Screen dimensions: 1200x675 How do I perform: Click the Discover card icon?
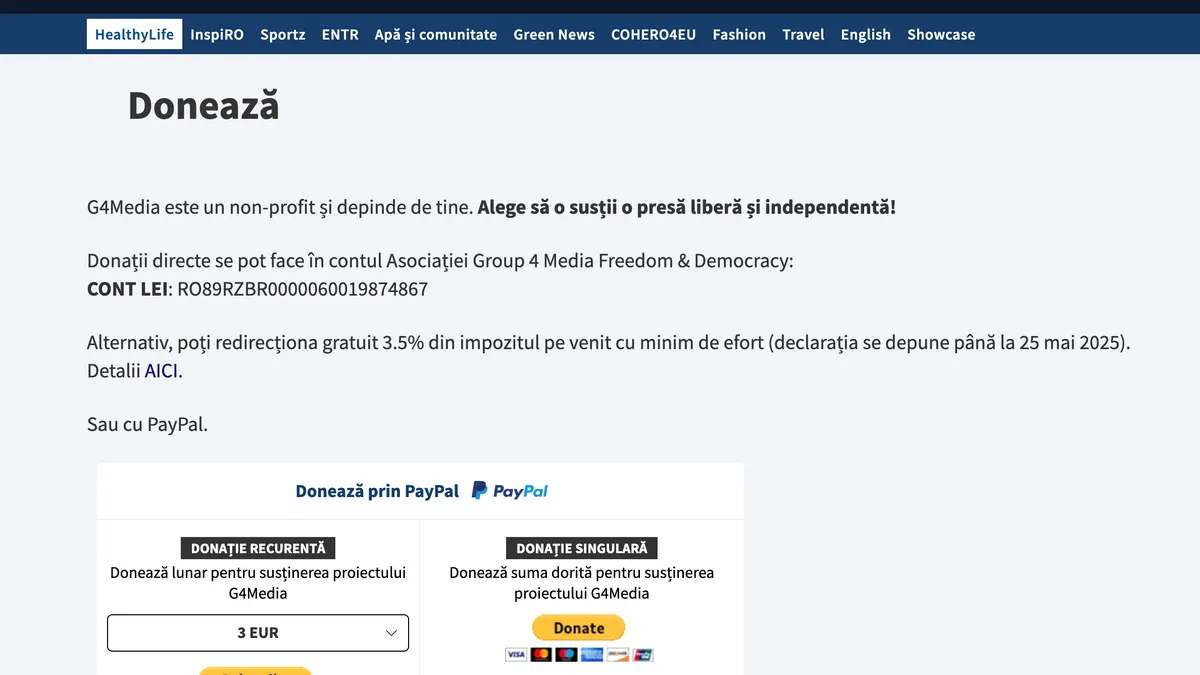[x=618, y=654]
